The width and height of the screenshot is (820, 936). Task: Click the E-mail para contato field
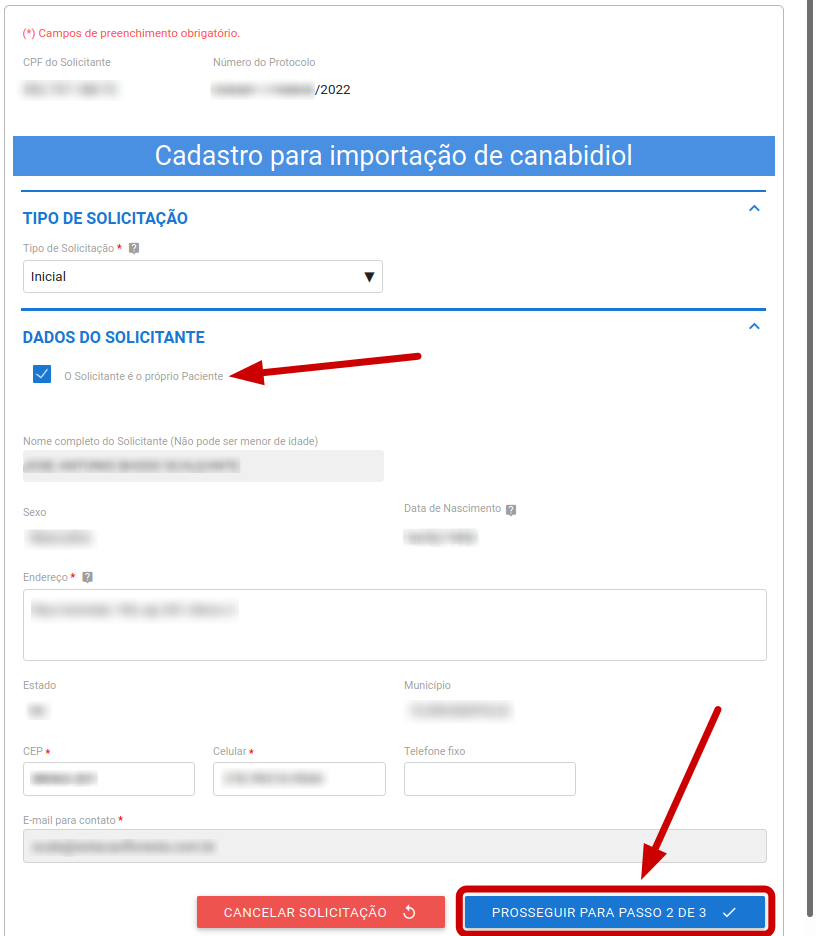point(394,845)
